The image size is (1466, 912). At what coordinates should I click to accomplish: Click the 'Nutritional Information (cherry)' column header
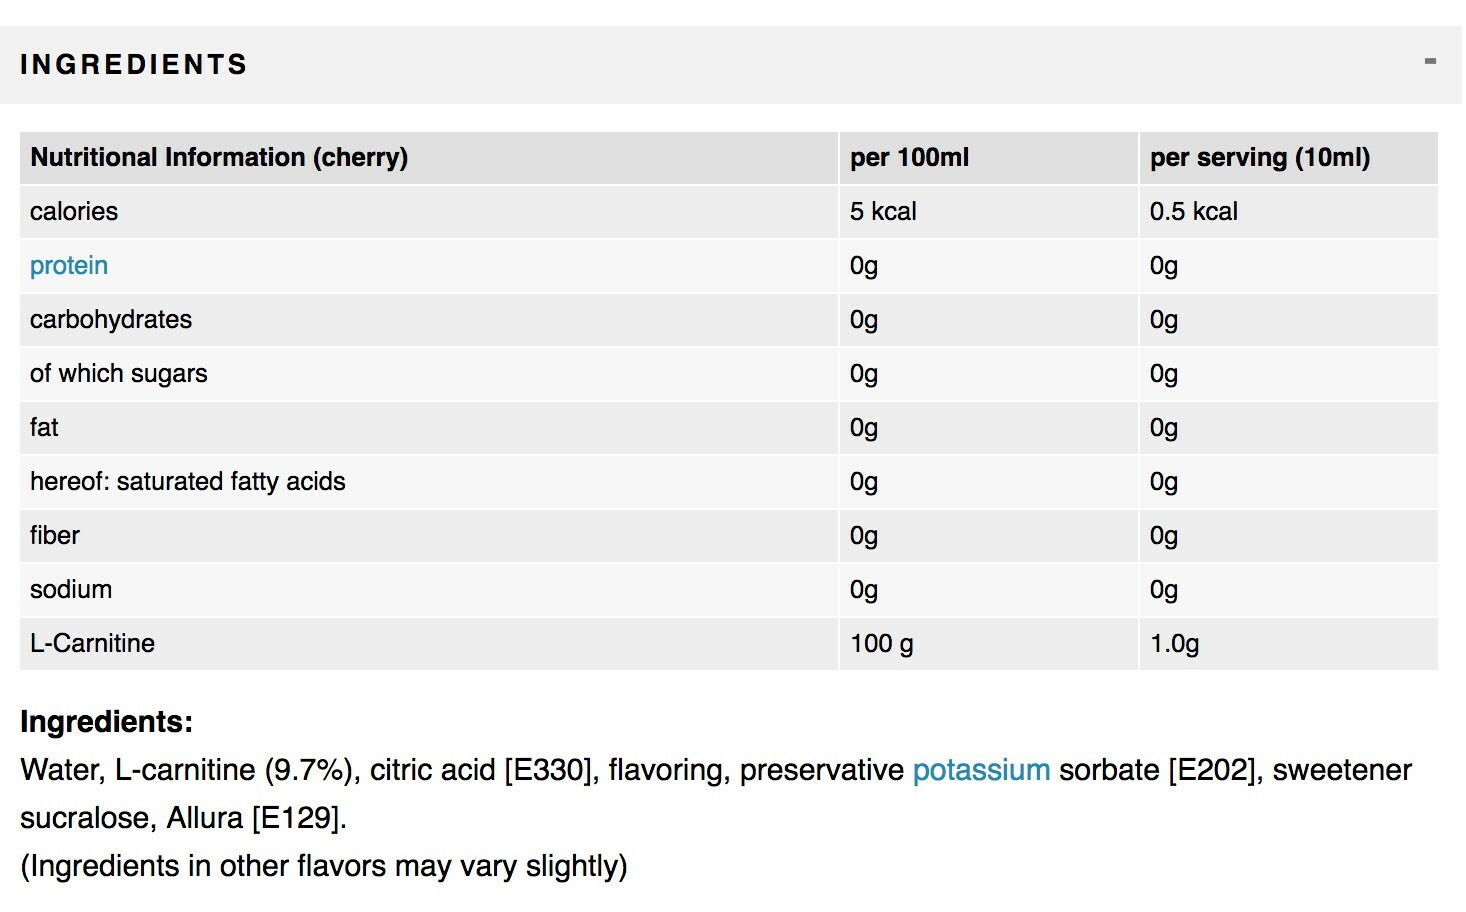(219, 158)
